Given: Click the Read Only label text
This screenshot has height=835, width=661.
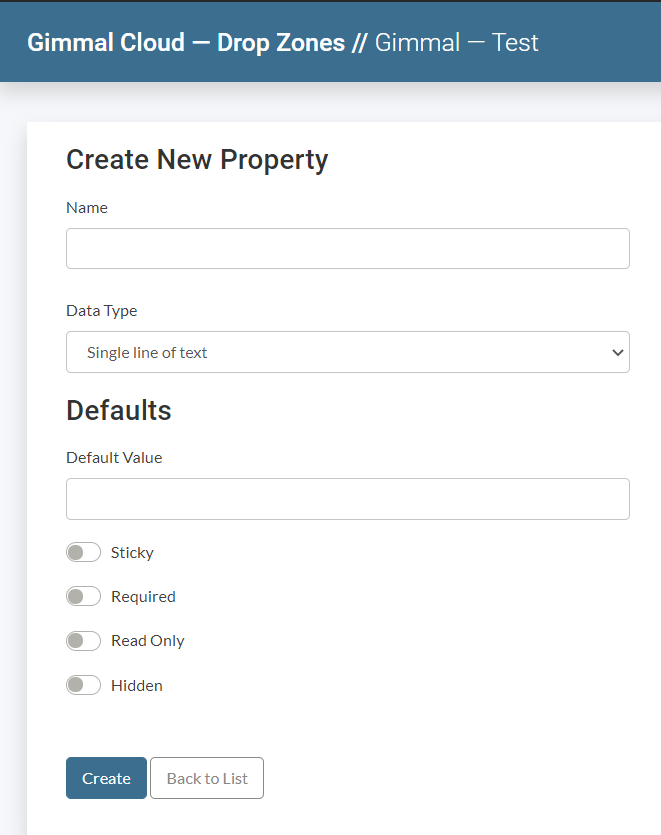Looking at the screenshot, I should pos(148,641).
